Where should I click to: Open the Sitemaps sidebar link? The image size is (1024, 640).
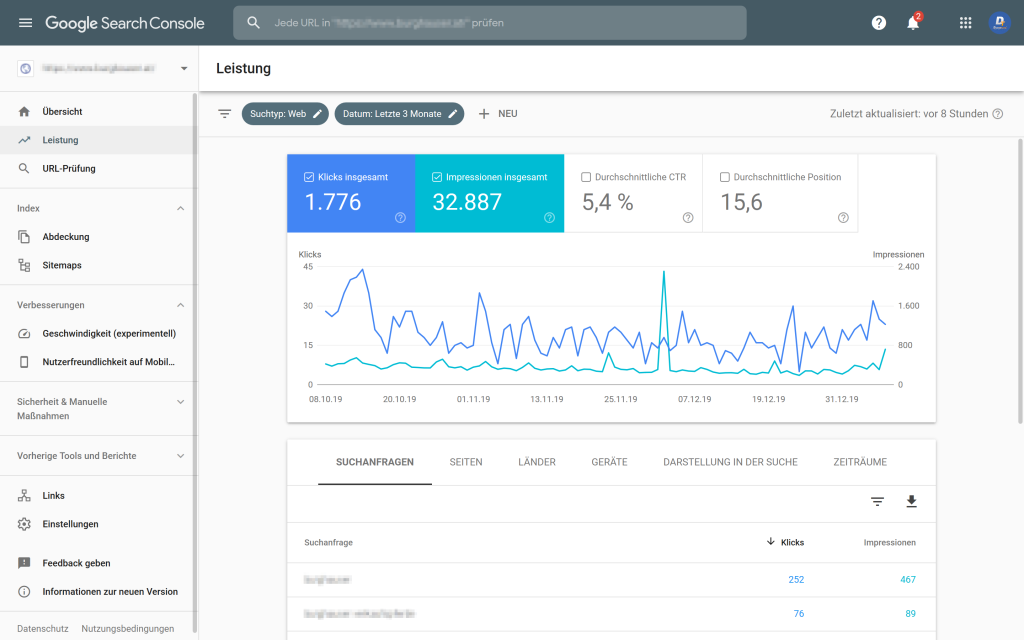click(x=62, y=265)
